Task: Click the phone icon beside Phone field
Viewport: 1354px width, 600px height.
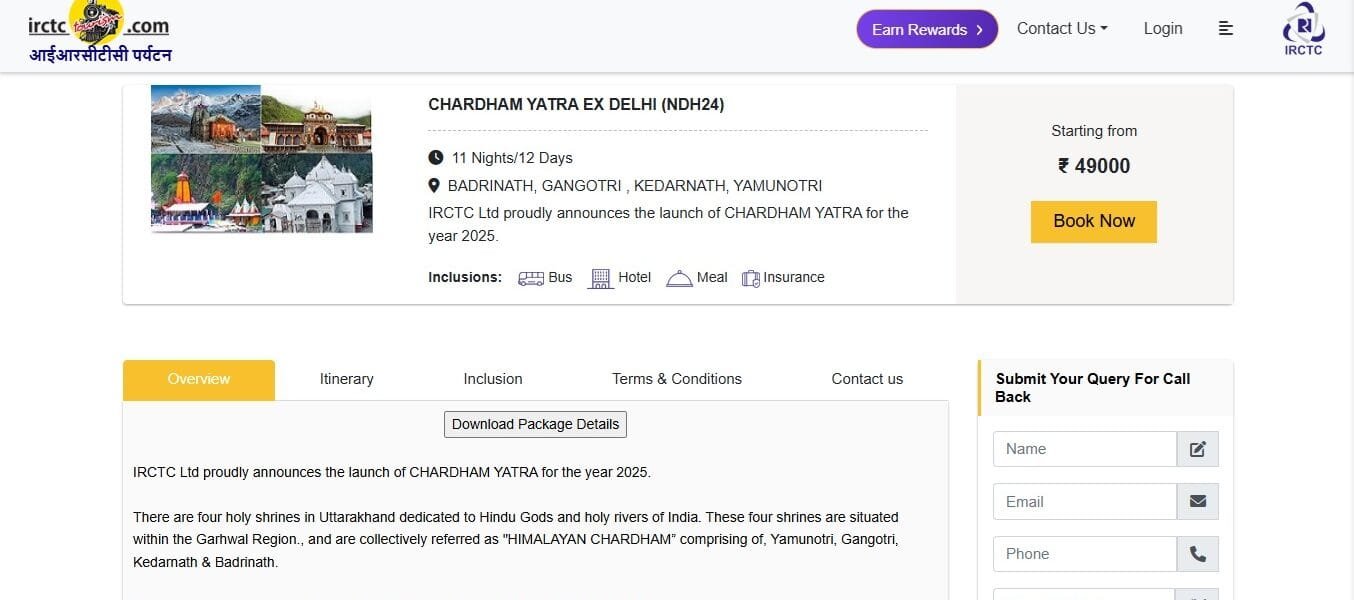Action: [x=1198, y=553]
